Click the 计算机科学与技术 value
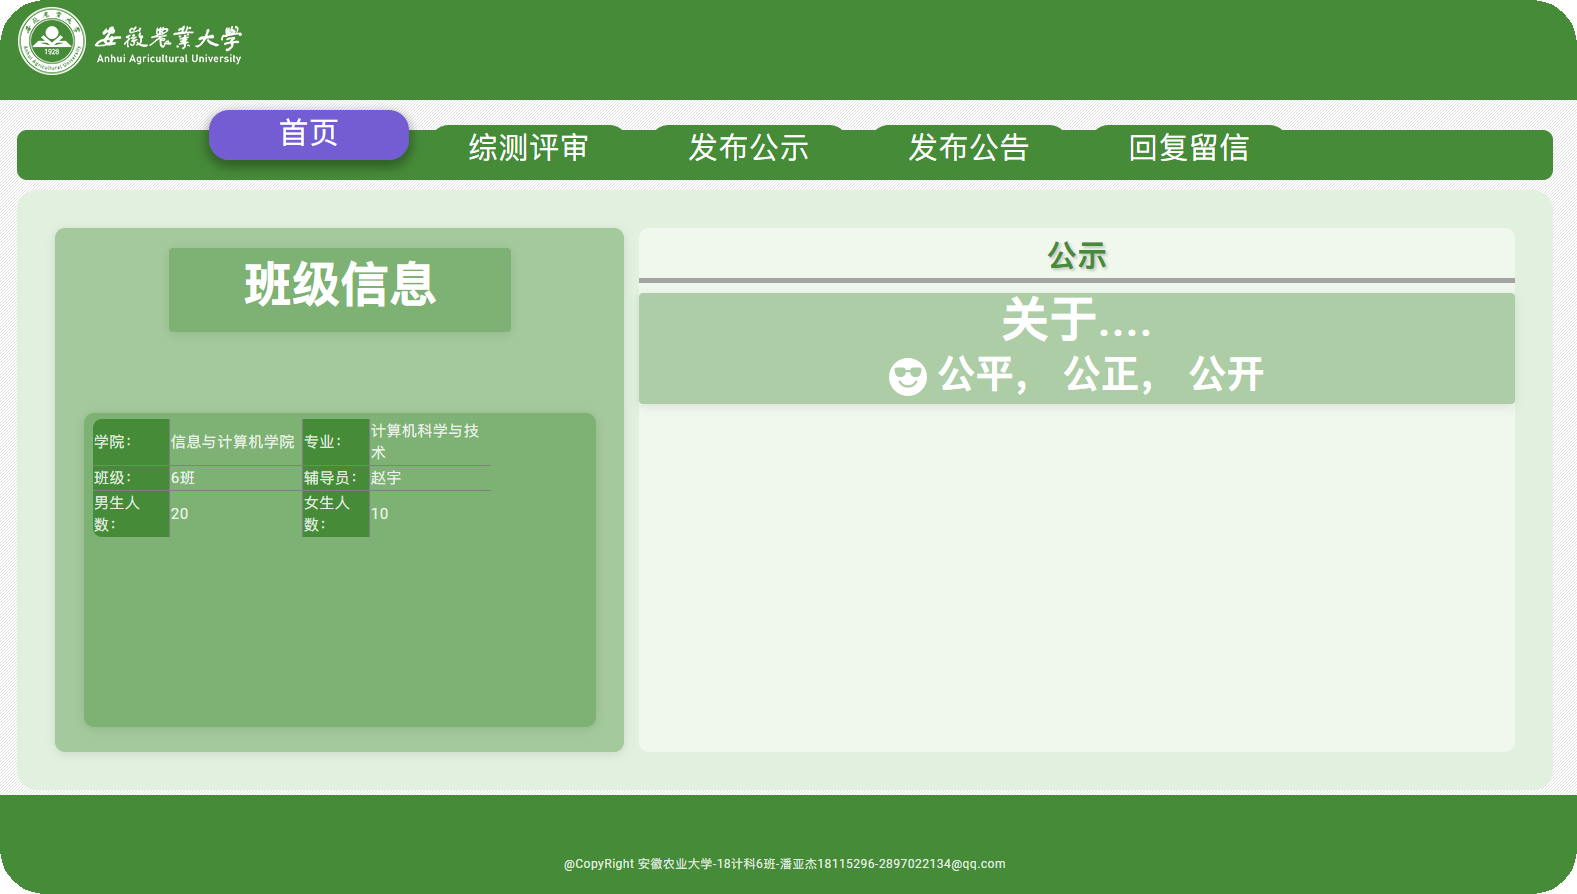Image resolution: width=1577 pixels, height=894 pixels. tap(430, 442)
